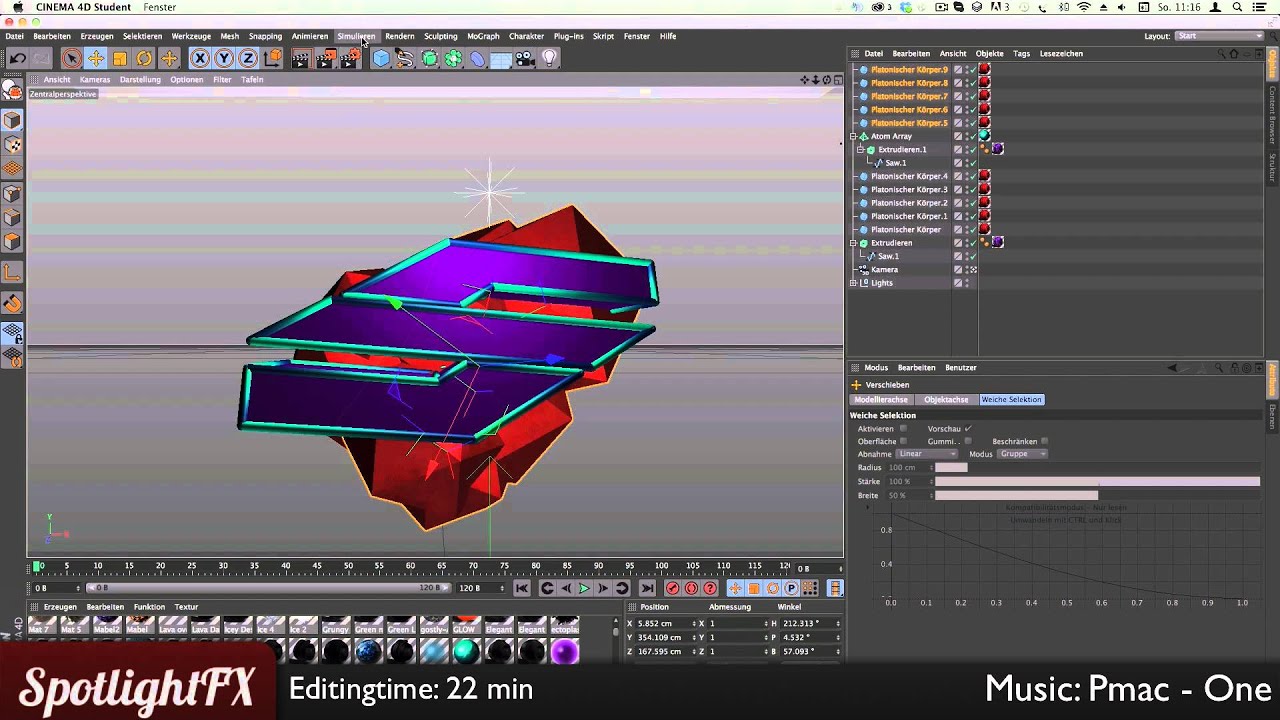Open the Rendern menu
This screenshot has width=1280, height=720.
(x=399, y=36)
